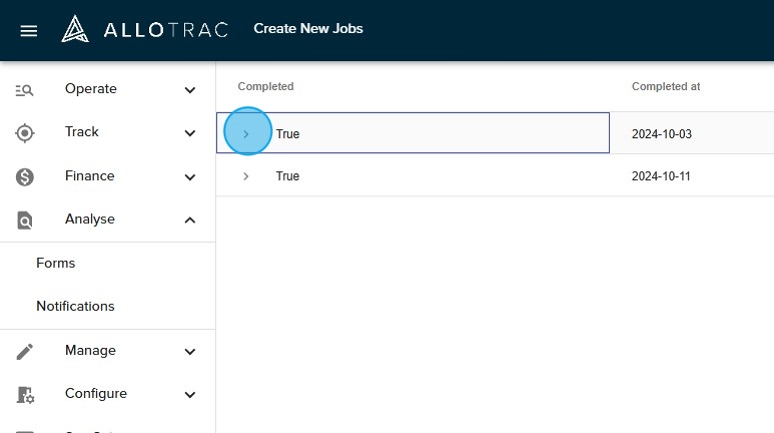Expand the Configure menu chevron
Screen dimensions: 774x433
click(190, 395)
